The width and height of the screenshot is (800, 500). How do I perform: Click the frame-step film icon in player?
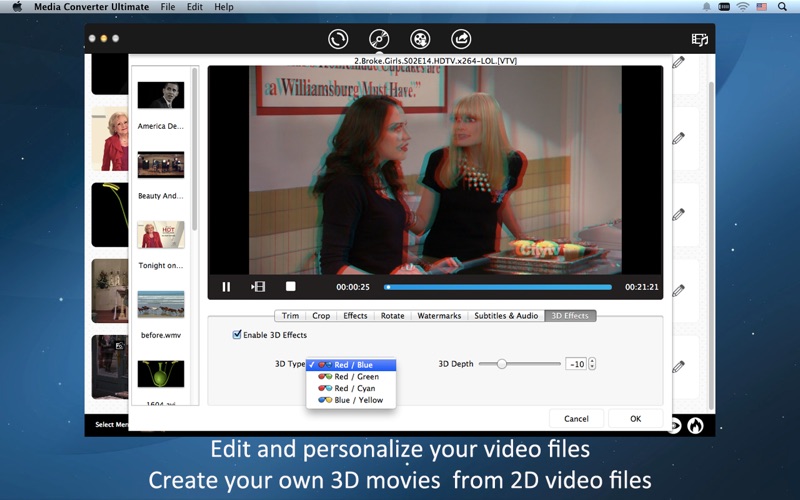(258, 287)
